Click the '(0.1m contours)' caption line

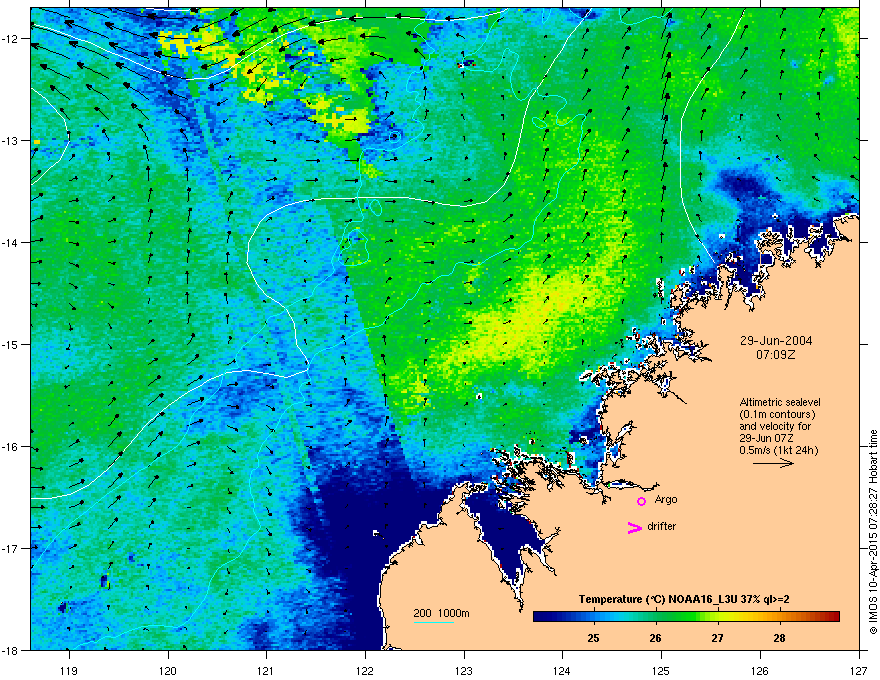(777, 414)
